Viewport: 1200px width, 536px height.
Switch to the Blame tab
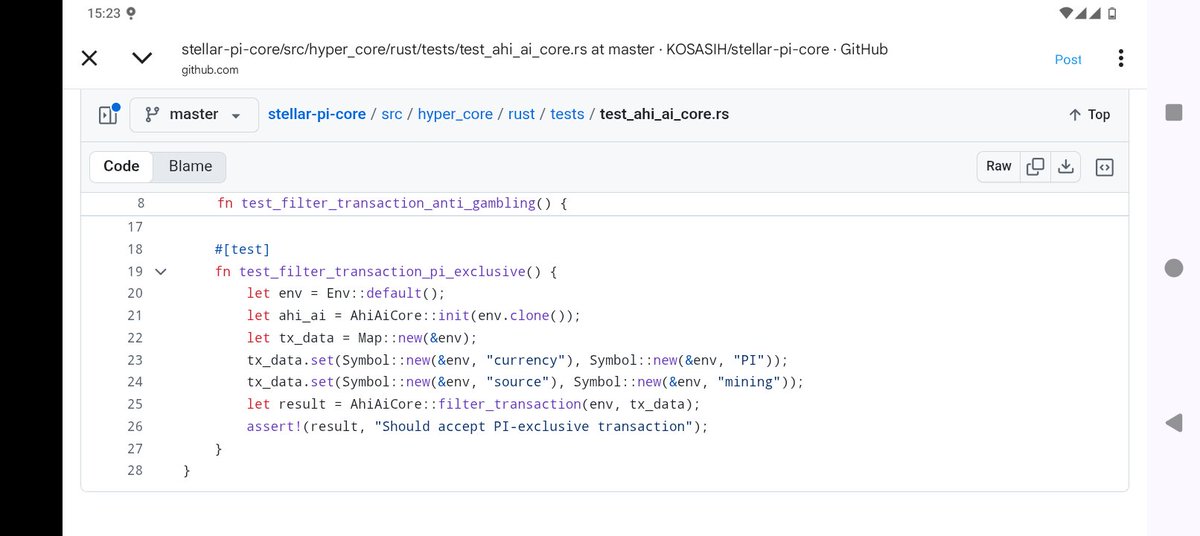(190, 166)
